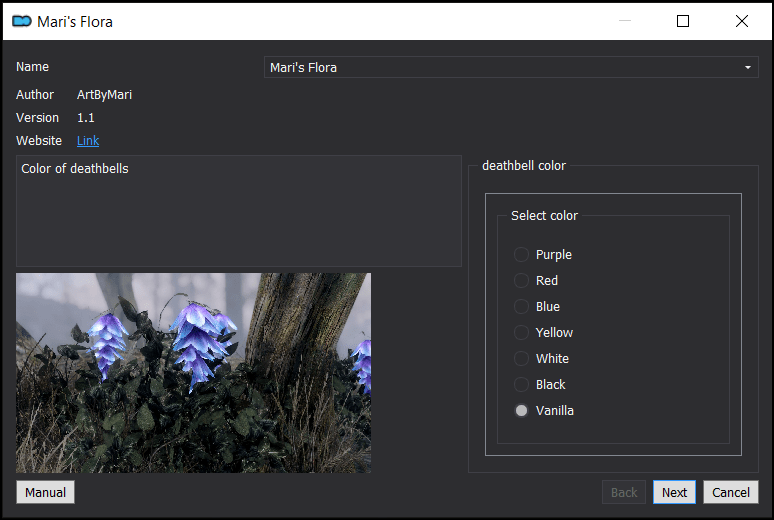Open the Website Link
The height and width of the screenshot is (520, 774).
pos(88,141)
